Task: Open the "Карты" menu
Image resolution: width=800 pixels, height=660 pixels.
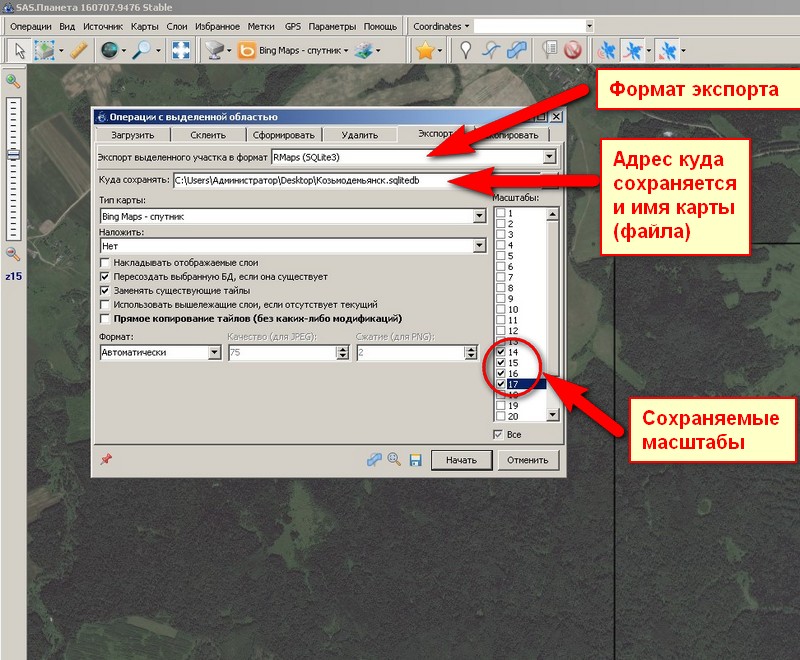Action: pos(144,25)
